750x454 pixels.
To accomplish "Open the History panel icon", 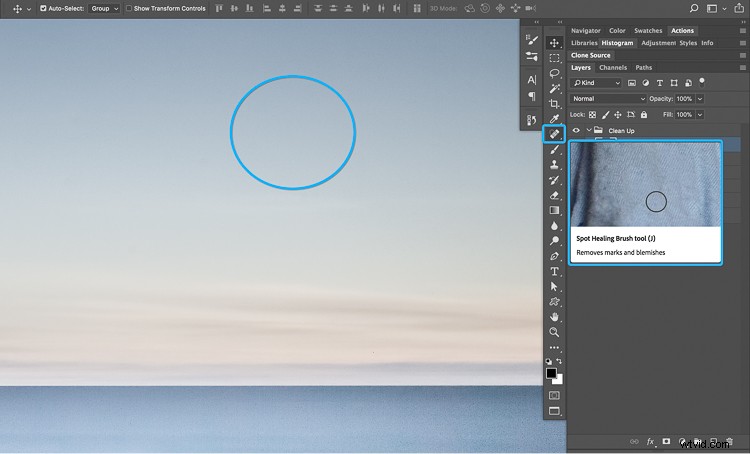I will [x=531, y=120].
